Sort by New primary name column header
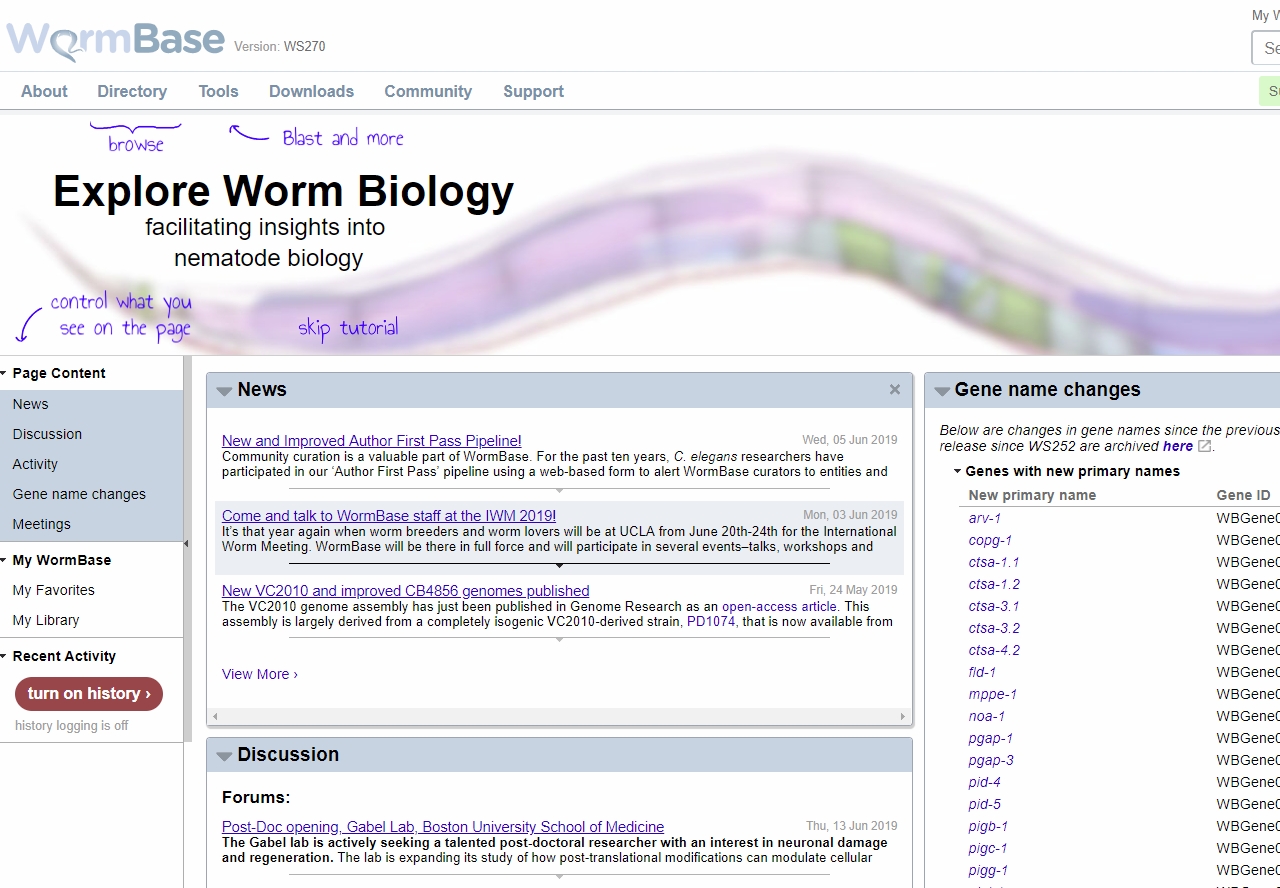 point(1032,495)
